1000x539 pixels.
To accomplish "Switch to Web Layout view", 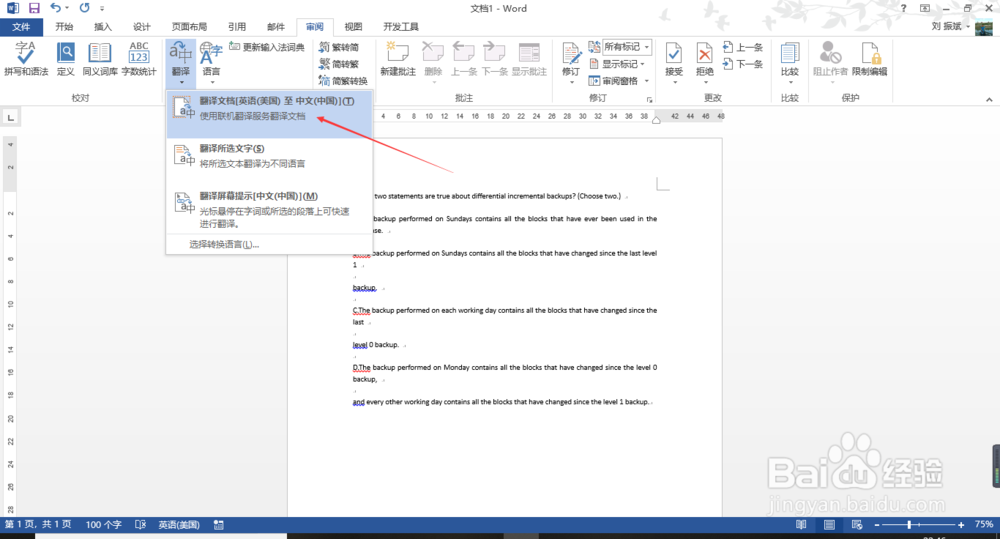I will 857,524.
